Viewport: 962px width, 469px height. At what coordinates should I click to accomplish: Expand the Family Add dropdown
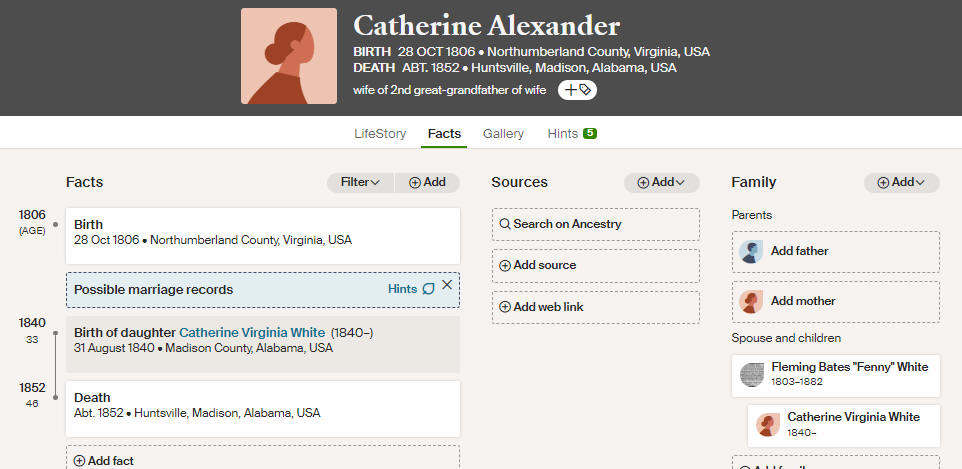tap(901, 182)
